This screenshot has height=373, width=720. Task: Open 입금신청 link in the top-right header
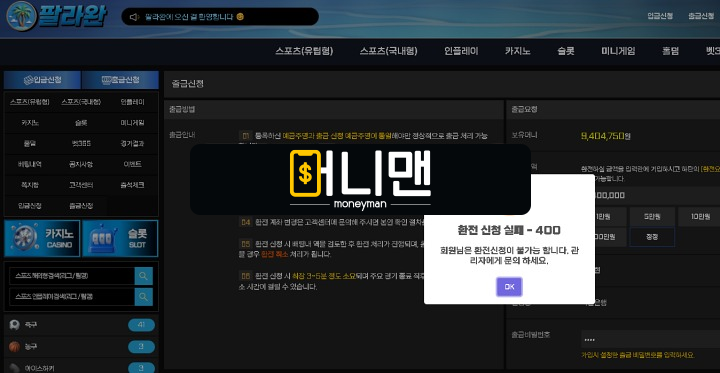[x=660, y=16]
